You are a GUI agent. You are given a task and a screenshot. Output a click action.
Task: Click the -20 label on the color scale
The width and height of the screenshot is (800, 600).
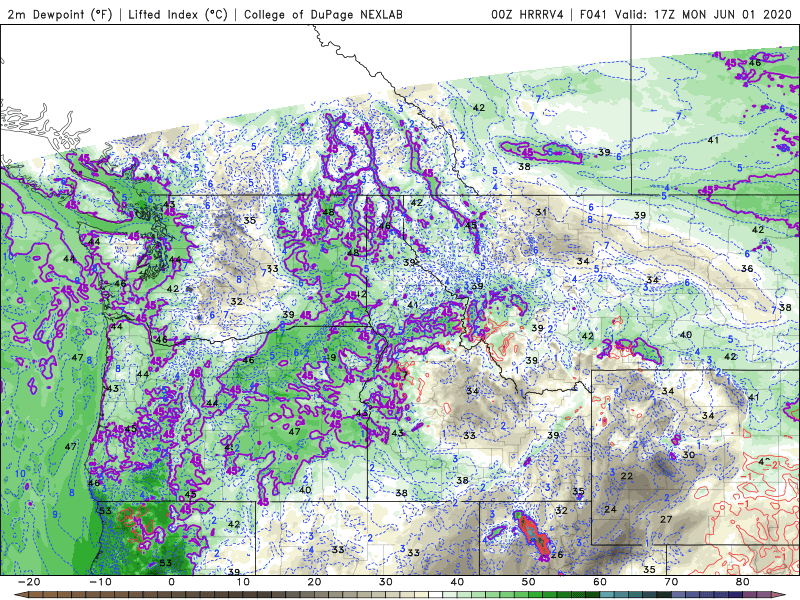pyautogui.click(x=29, y=582)
